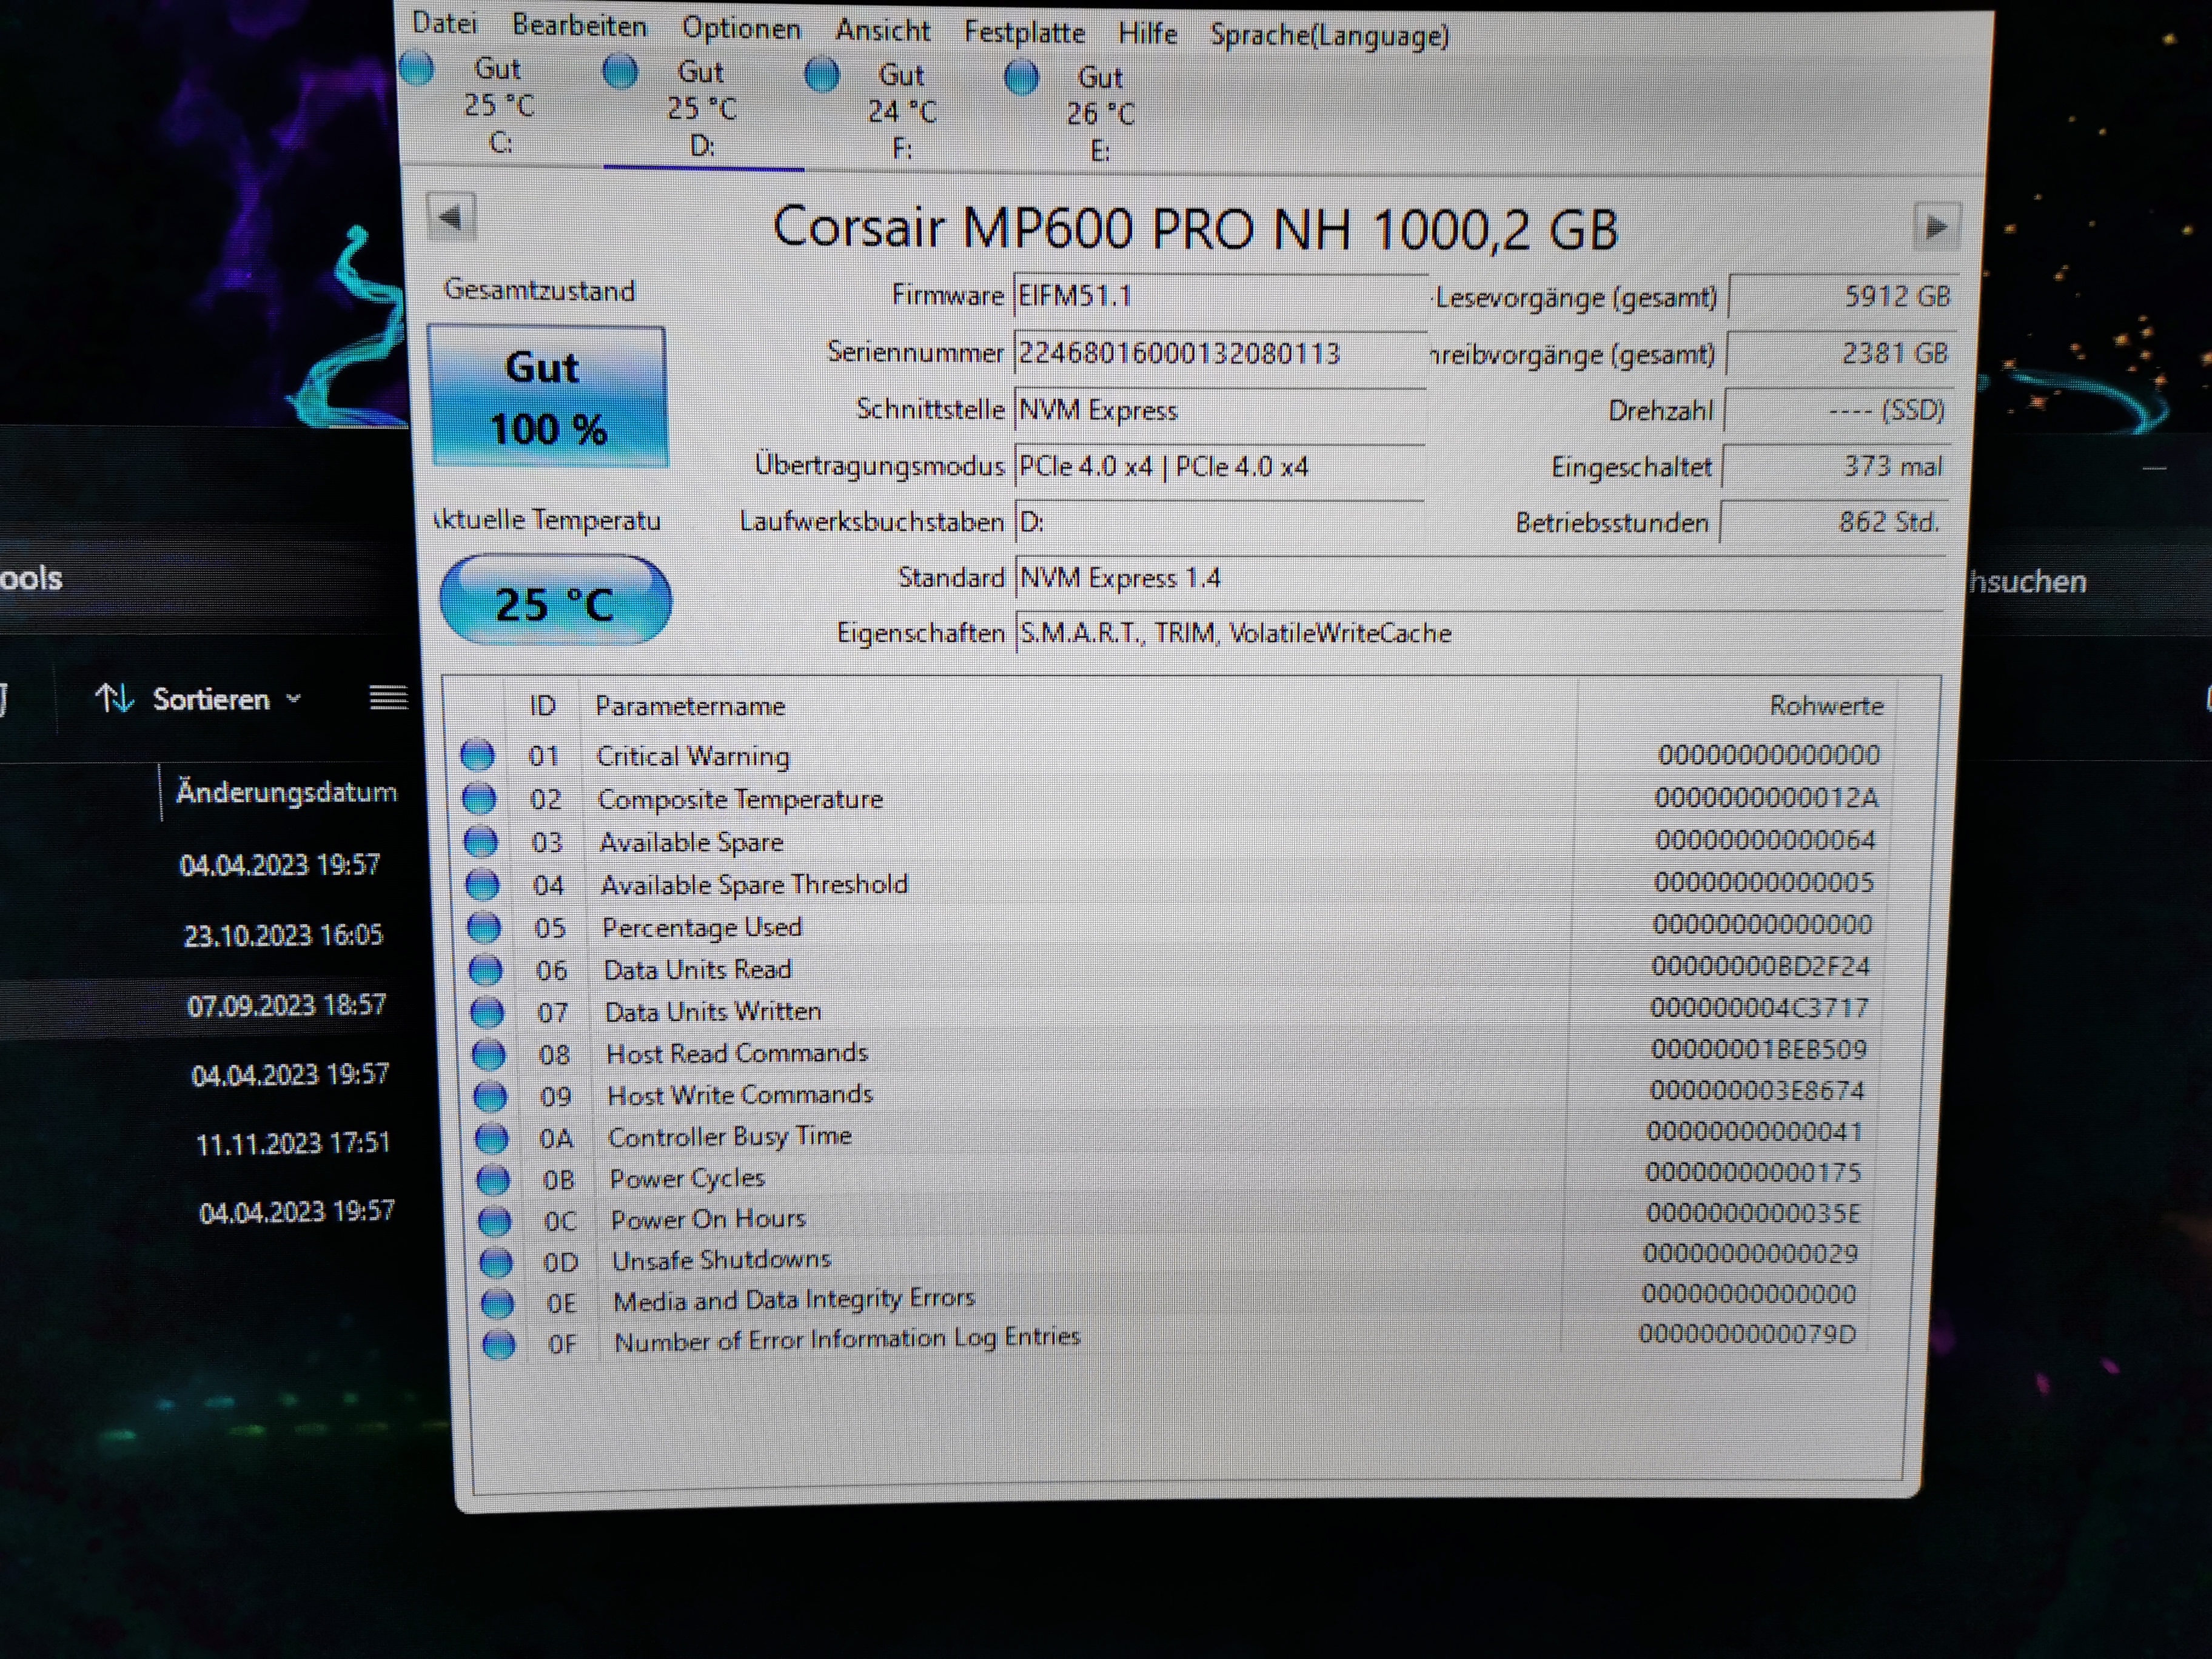This screenshot has width=2212, height=1659.
Task: Select the F: drive status icon
Action: pyautogui.click(x=822, y=75)
